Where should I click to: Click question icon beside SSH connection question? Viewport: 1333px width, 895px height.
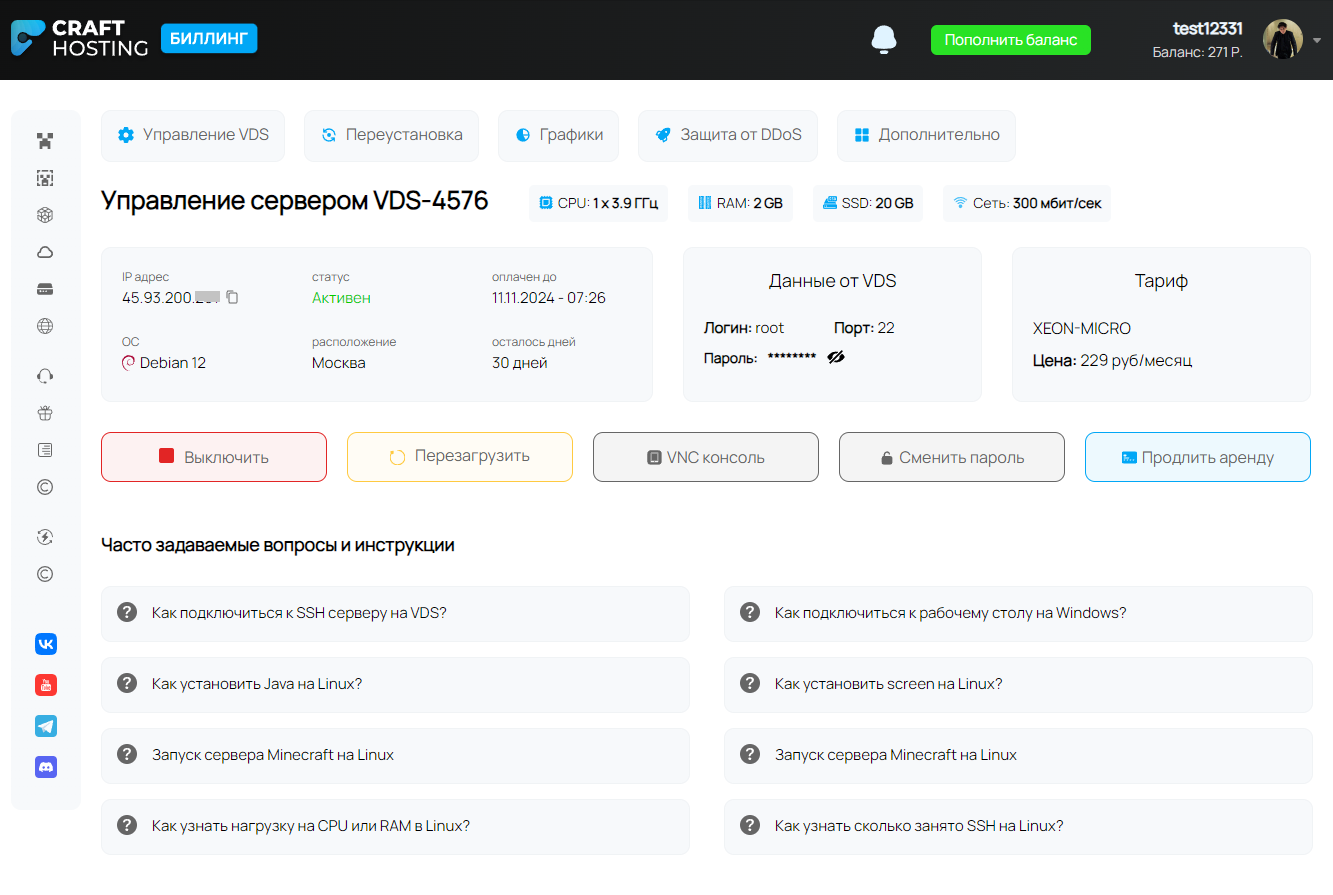tap(127, 612)
